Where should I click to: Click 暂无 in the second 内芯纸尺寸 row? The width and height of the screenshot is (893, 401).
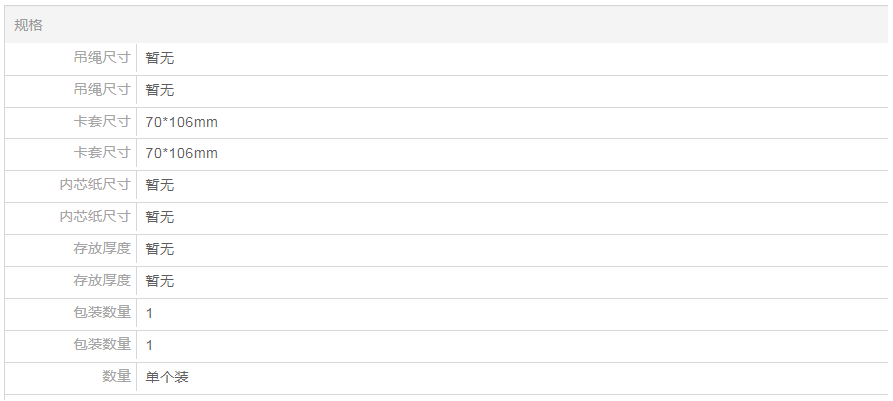tap(159, 217)
